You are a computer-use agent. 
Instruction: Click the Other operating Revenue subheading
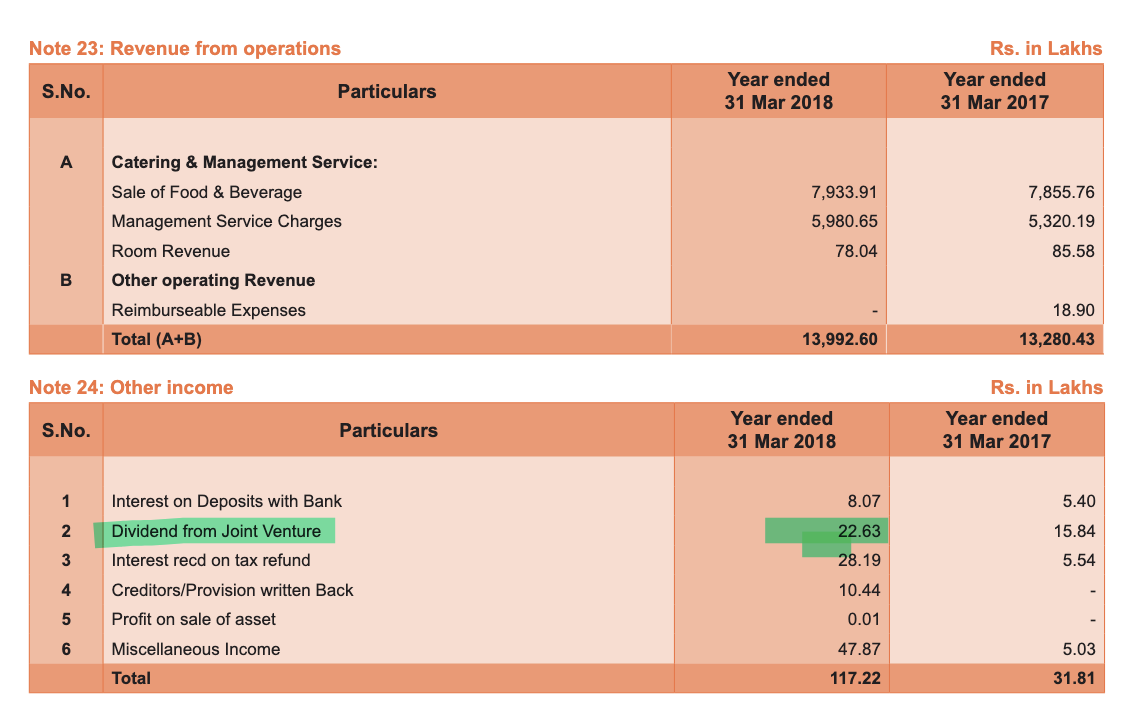point(213,280)
